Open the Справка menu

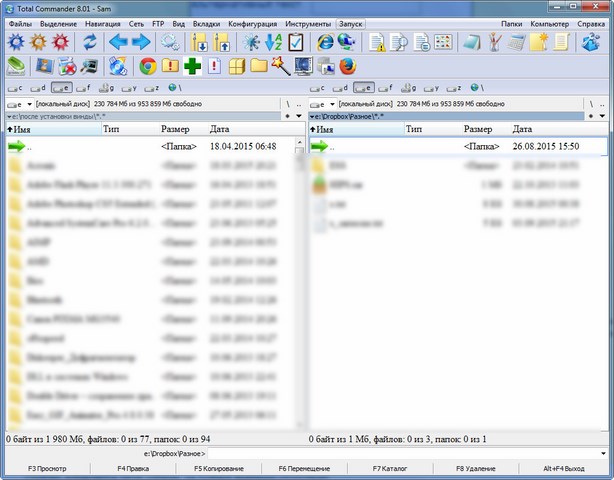(x=591, y=24)
